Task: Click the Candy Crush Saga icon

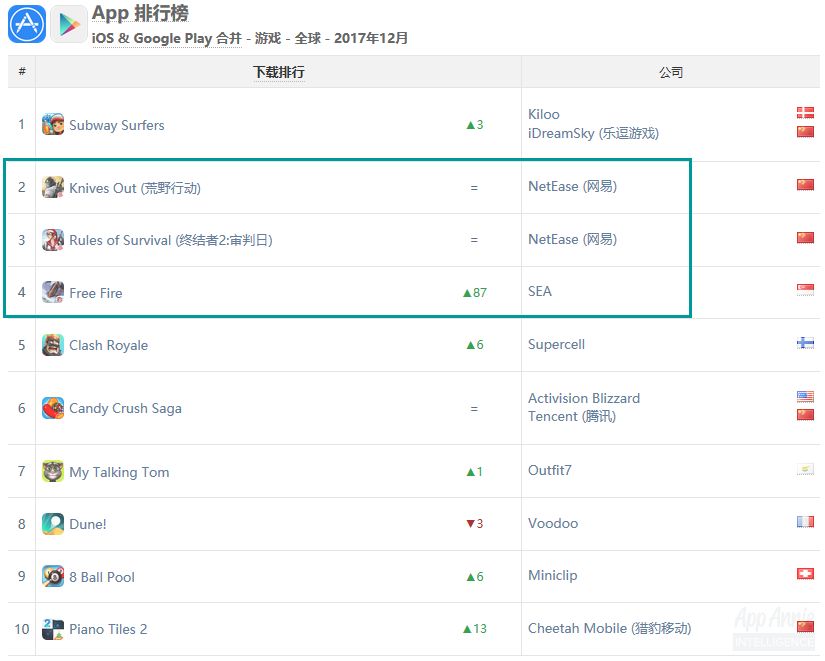Action: coord(53,408)
